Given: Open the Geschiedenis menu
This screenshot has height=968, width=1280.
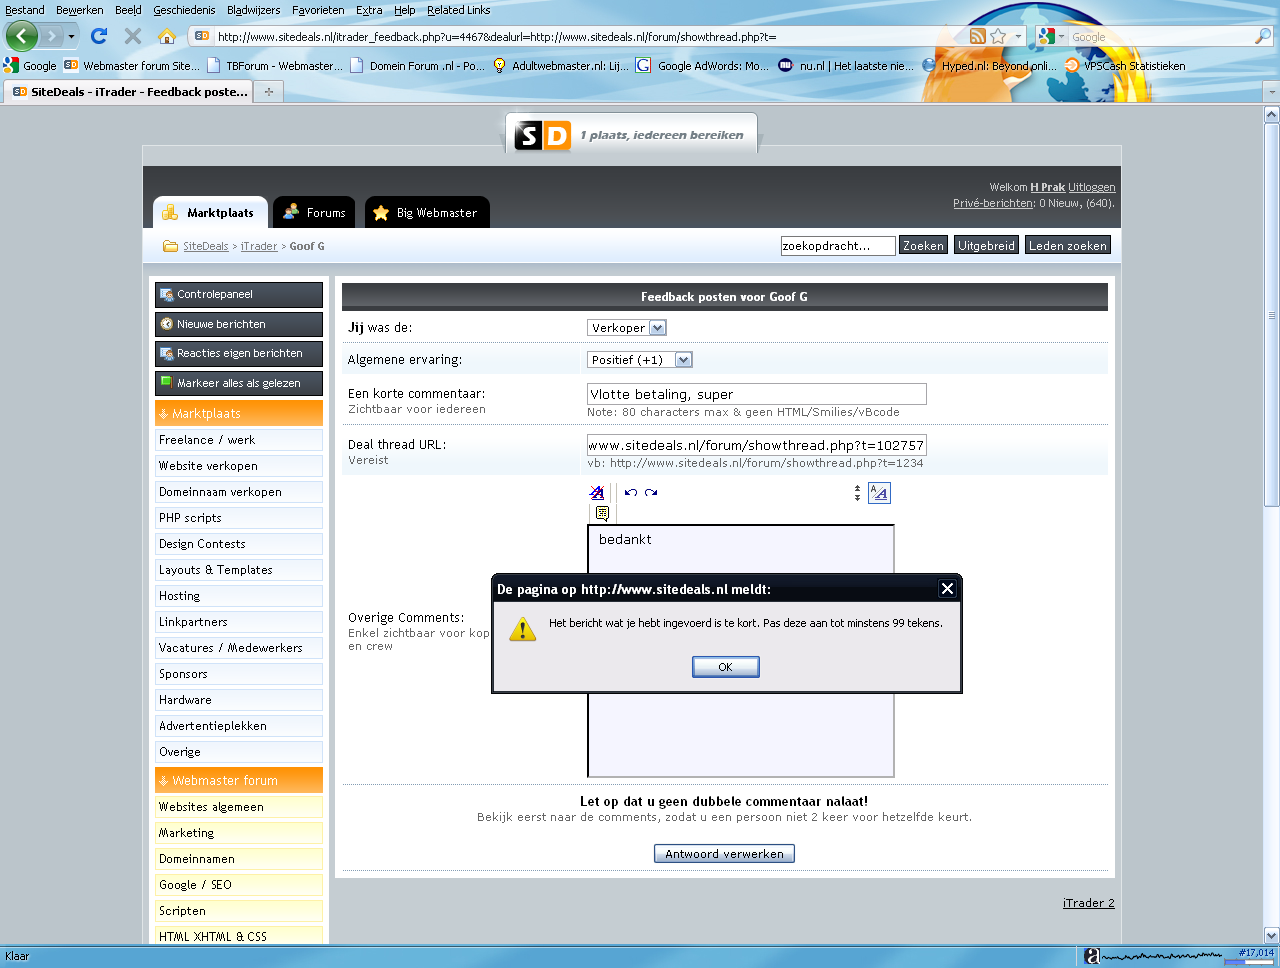Looking at the screenshot, I should (x=184, y=10).
